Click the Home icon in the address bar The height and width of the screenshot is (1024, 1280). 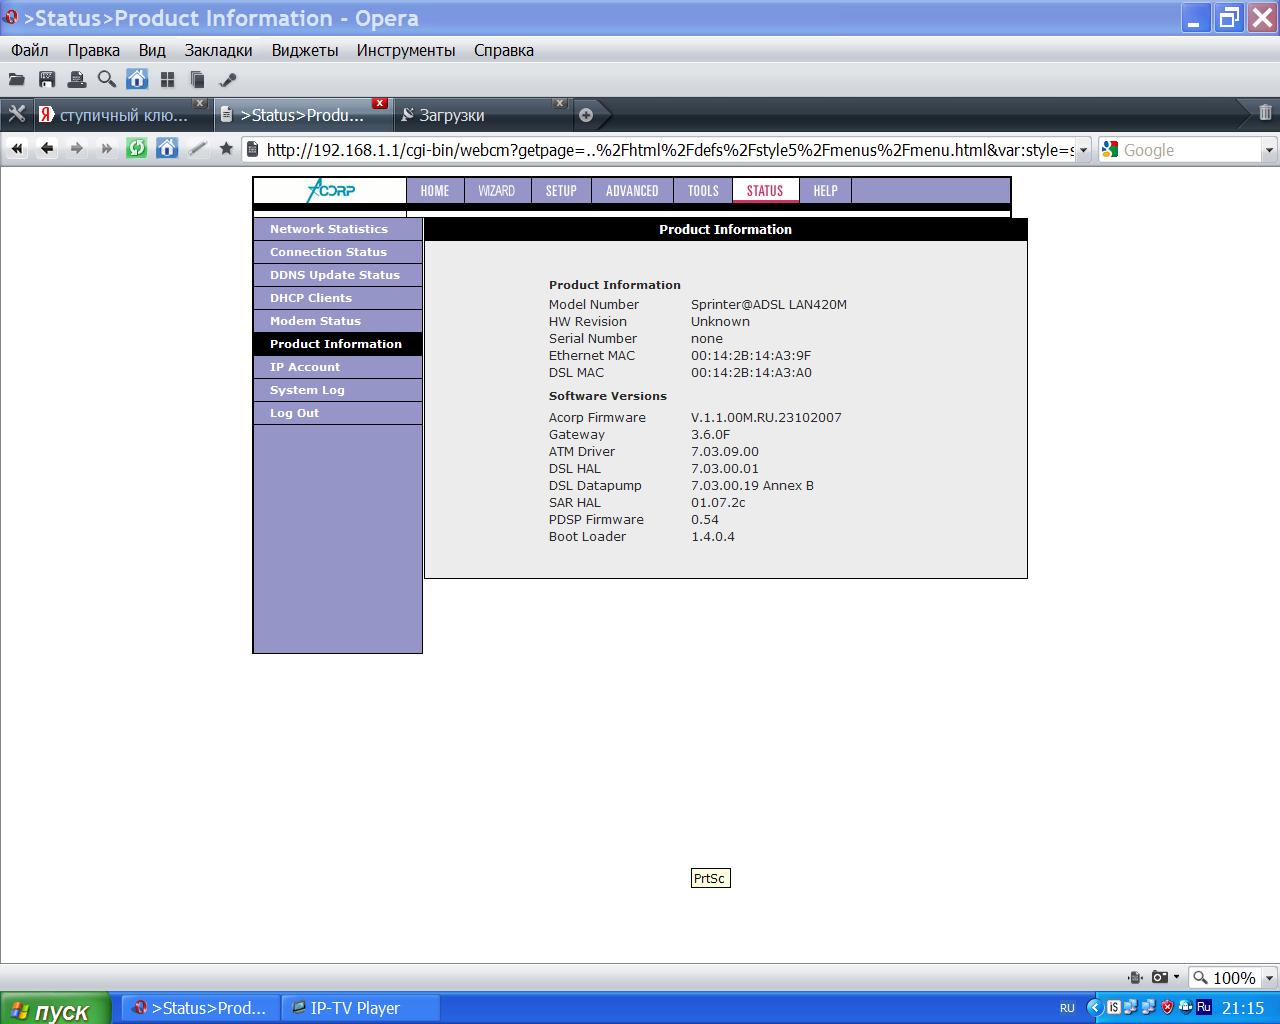tap(167, 149)
